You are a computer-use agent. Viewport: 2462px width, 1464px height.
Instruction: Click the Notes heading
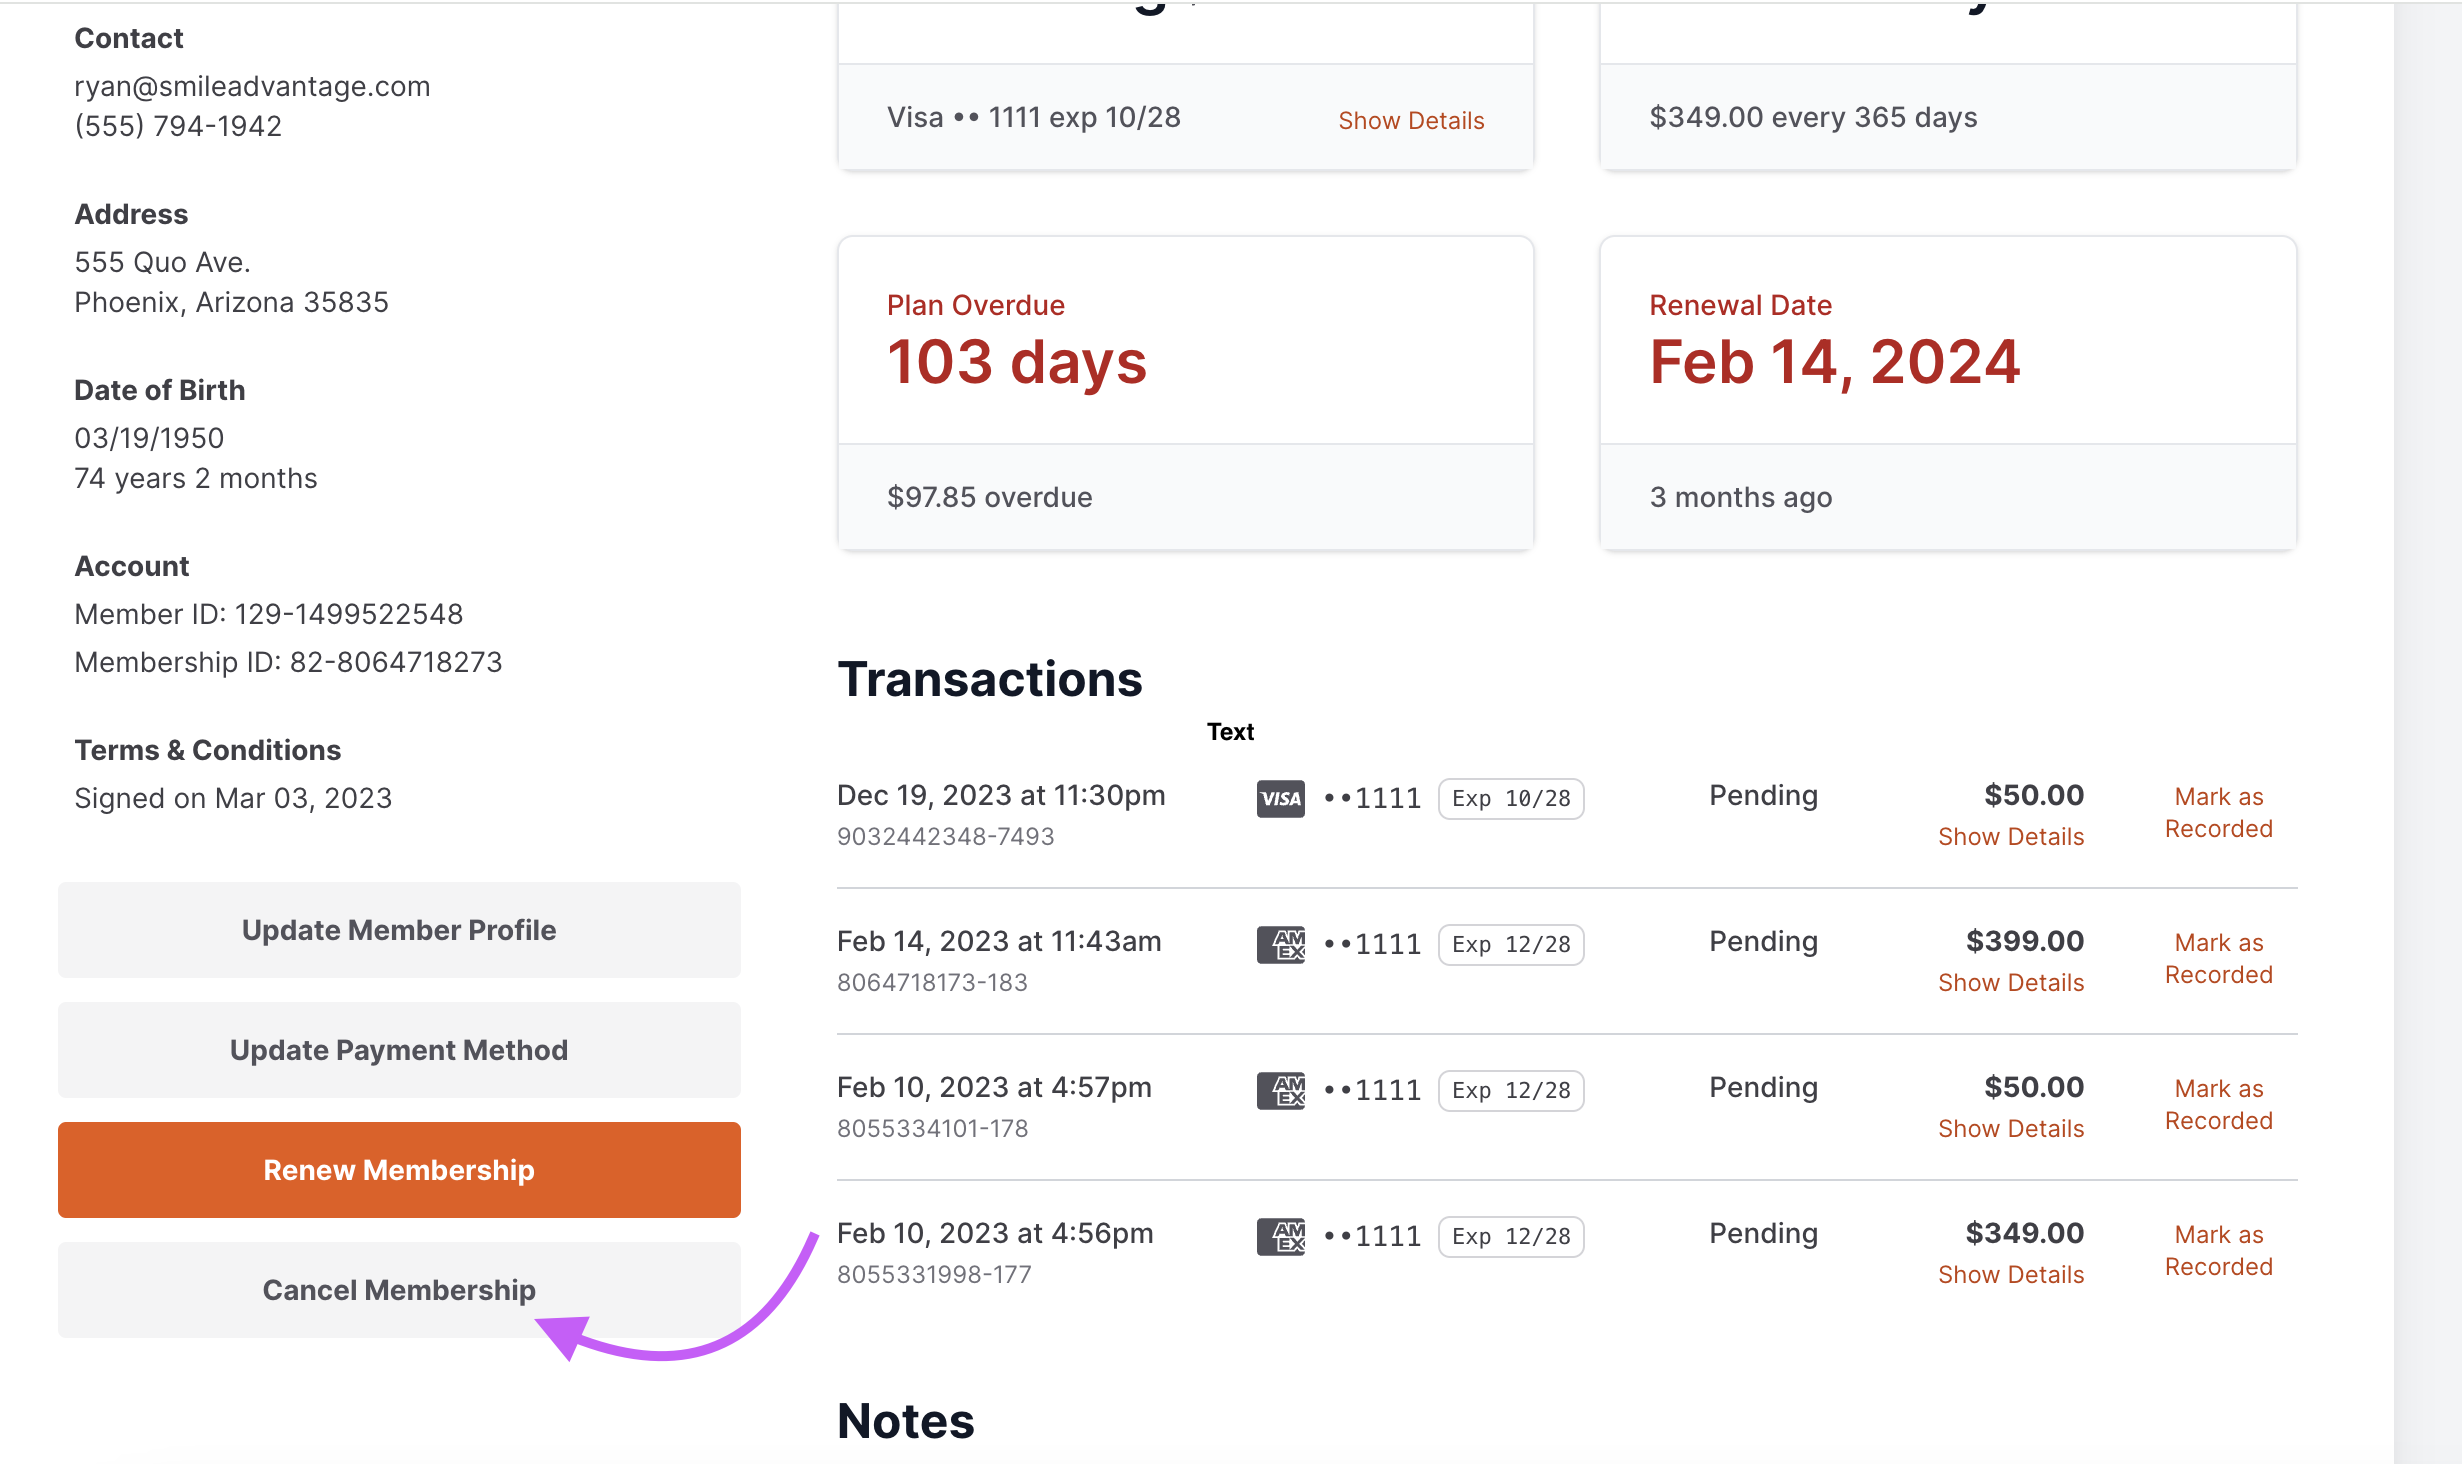(x=905, y=1421)
